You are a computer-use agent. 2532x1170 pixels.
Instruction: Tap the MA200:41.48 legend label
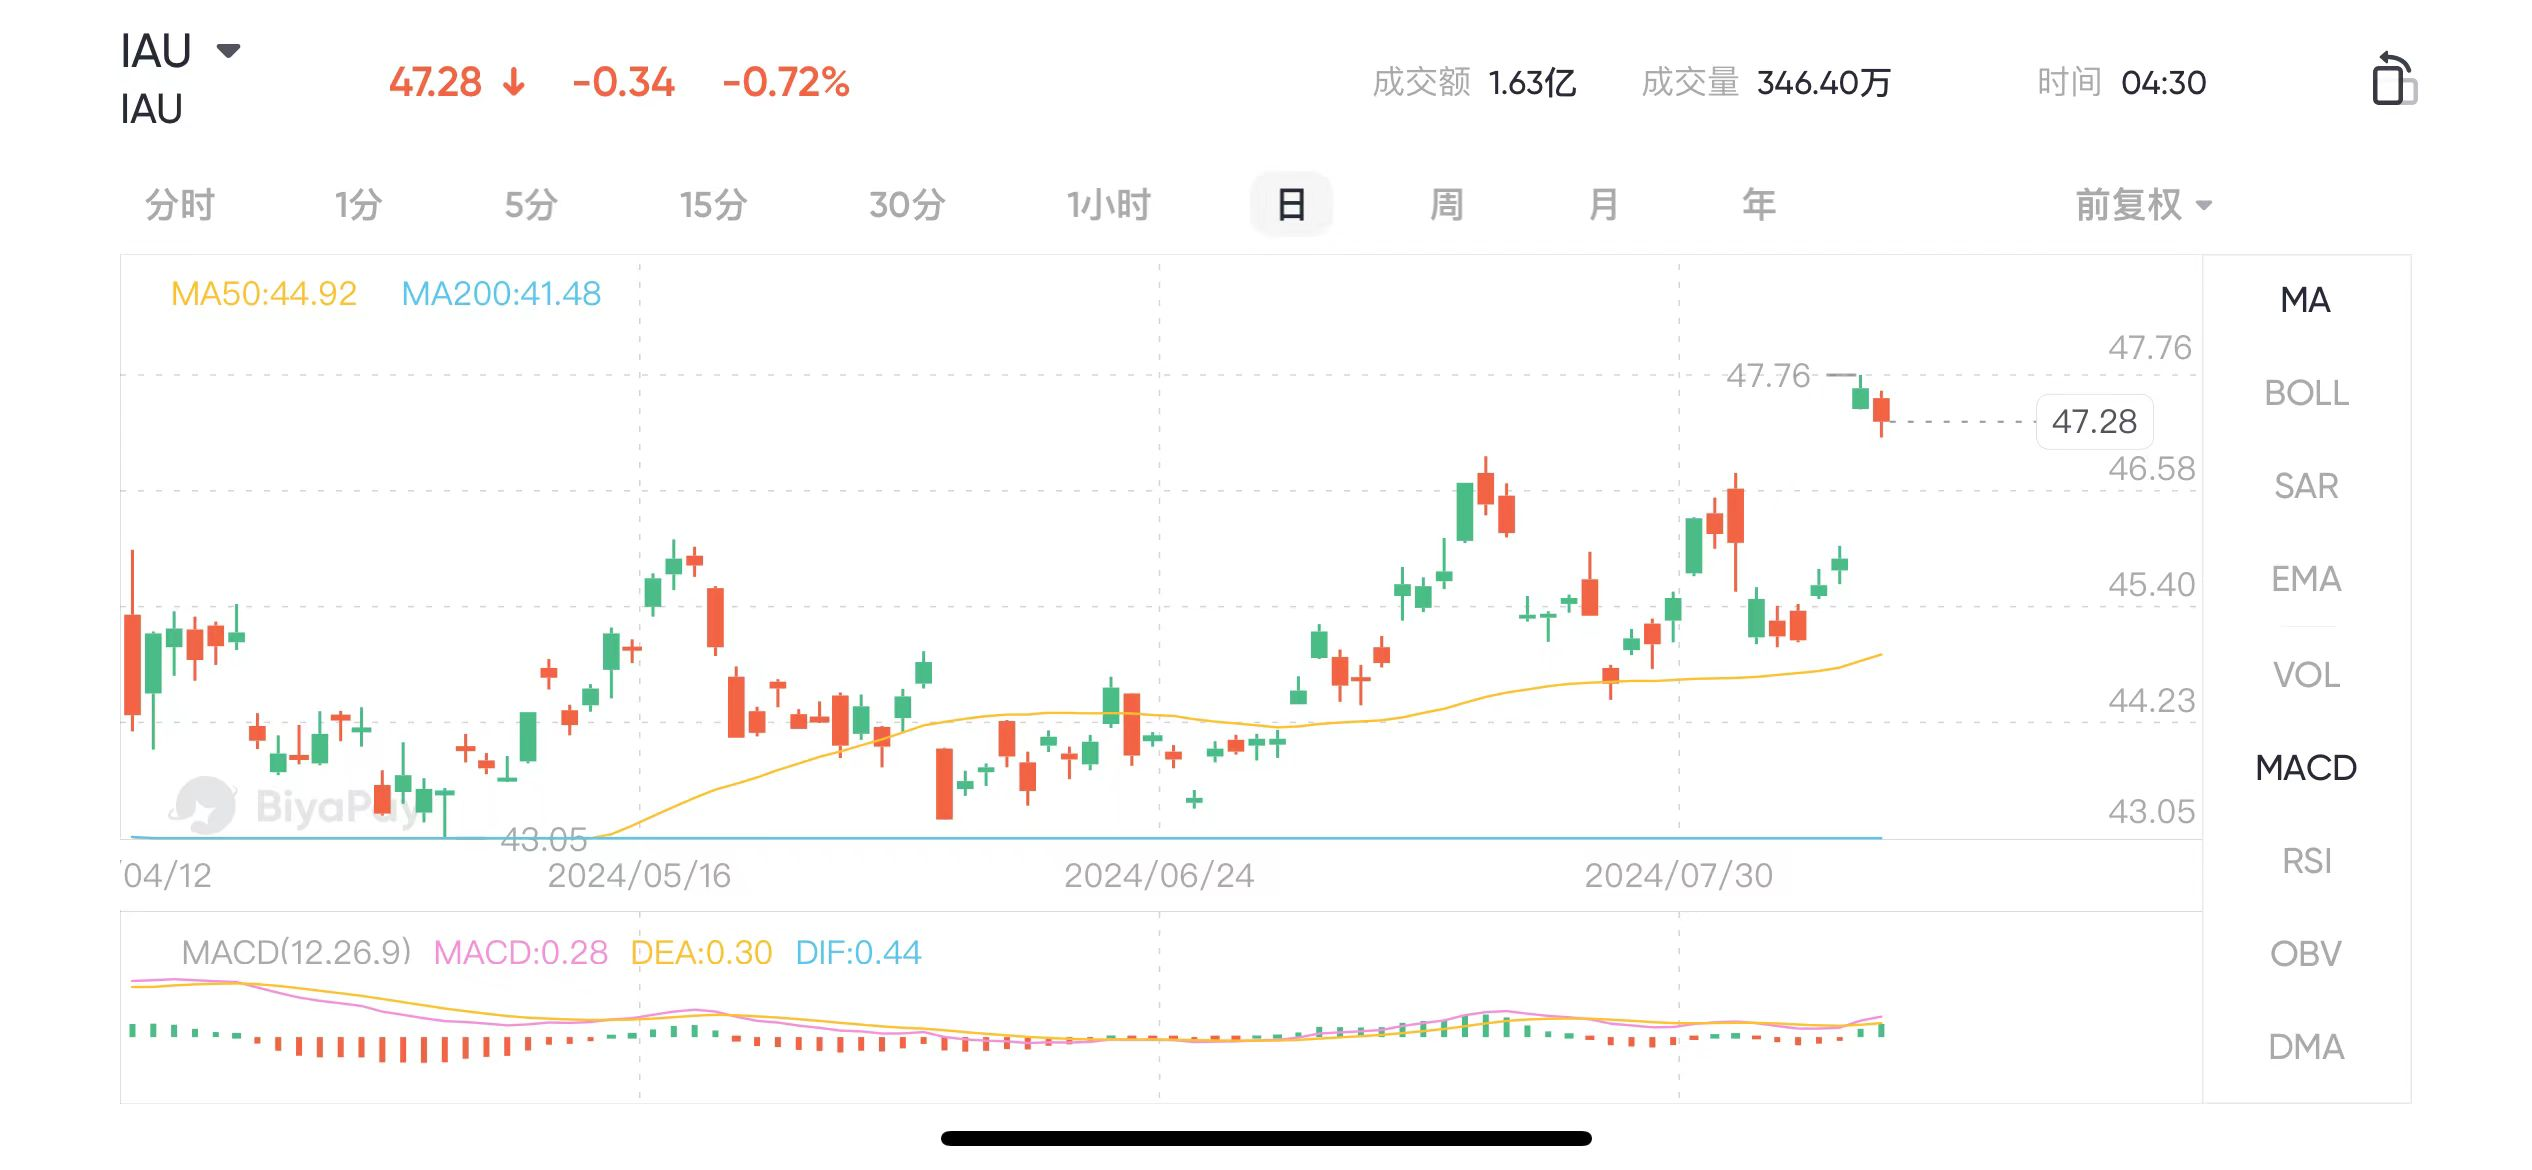(501, 294)
